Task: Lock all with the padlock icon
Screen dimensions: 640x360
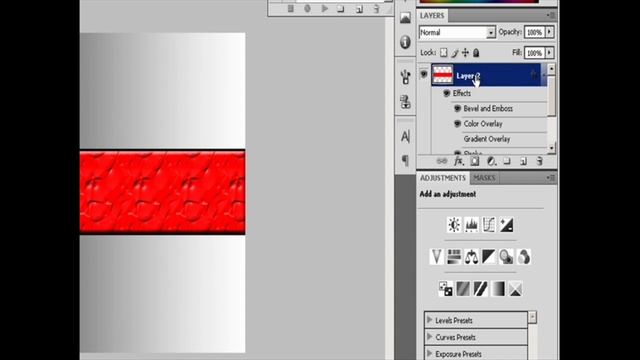Action: [476, 53]
